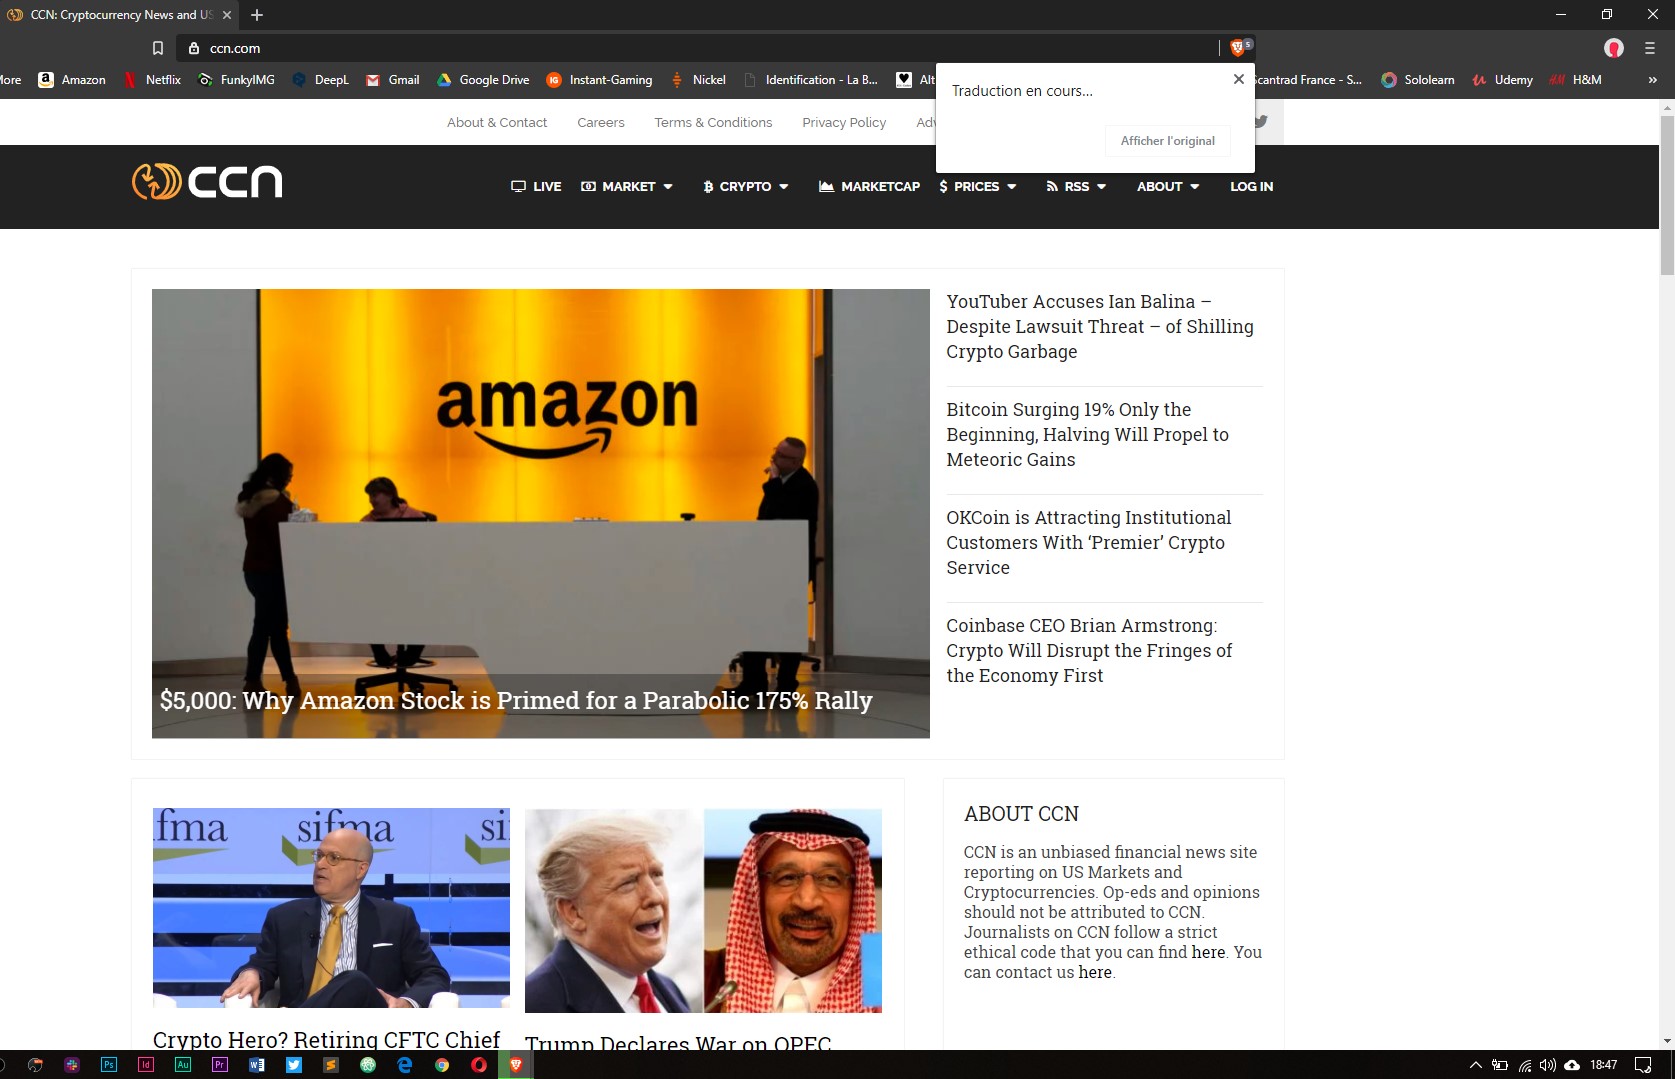Viewport: 1675px width, 1079px height.
Task: Open the Google Drive bookmark
Action: [x=483, y=80]
